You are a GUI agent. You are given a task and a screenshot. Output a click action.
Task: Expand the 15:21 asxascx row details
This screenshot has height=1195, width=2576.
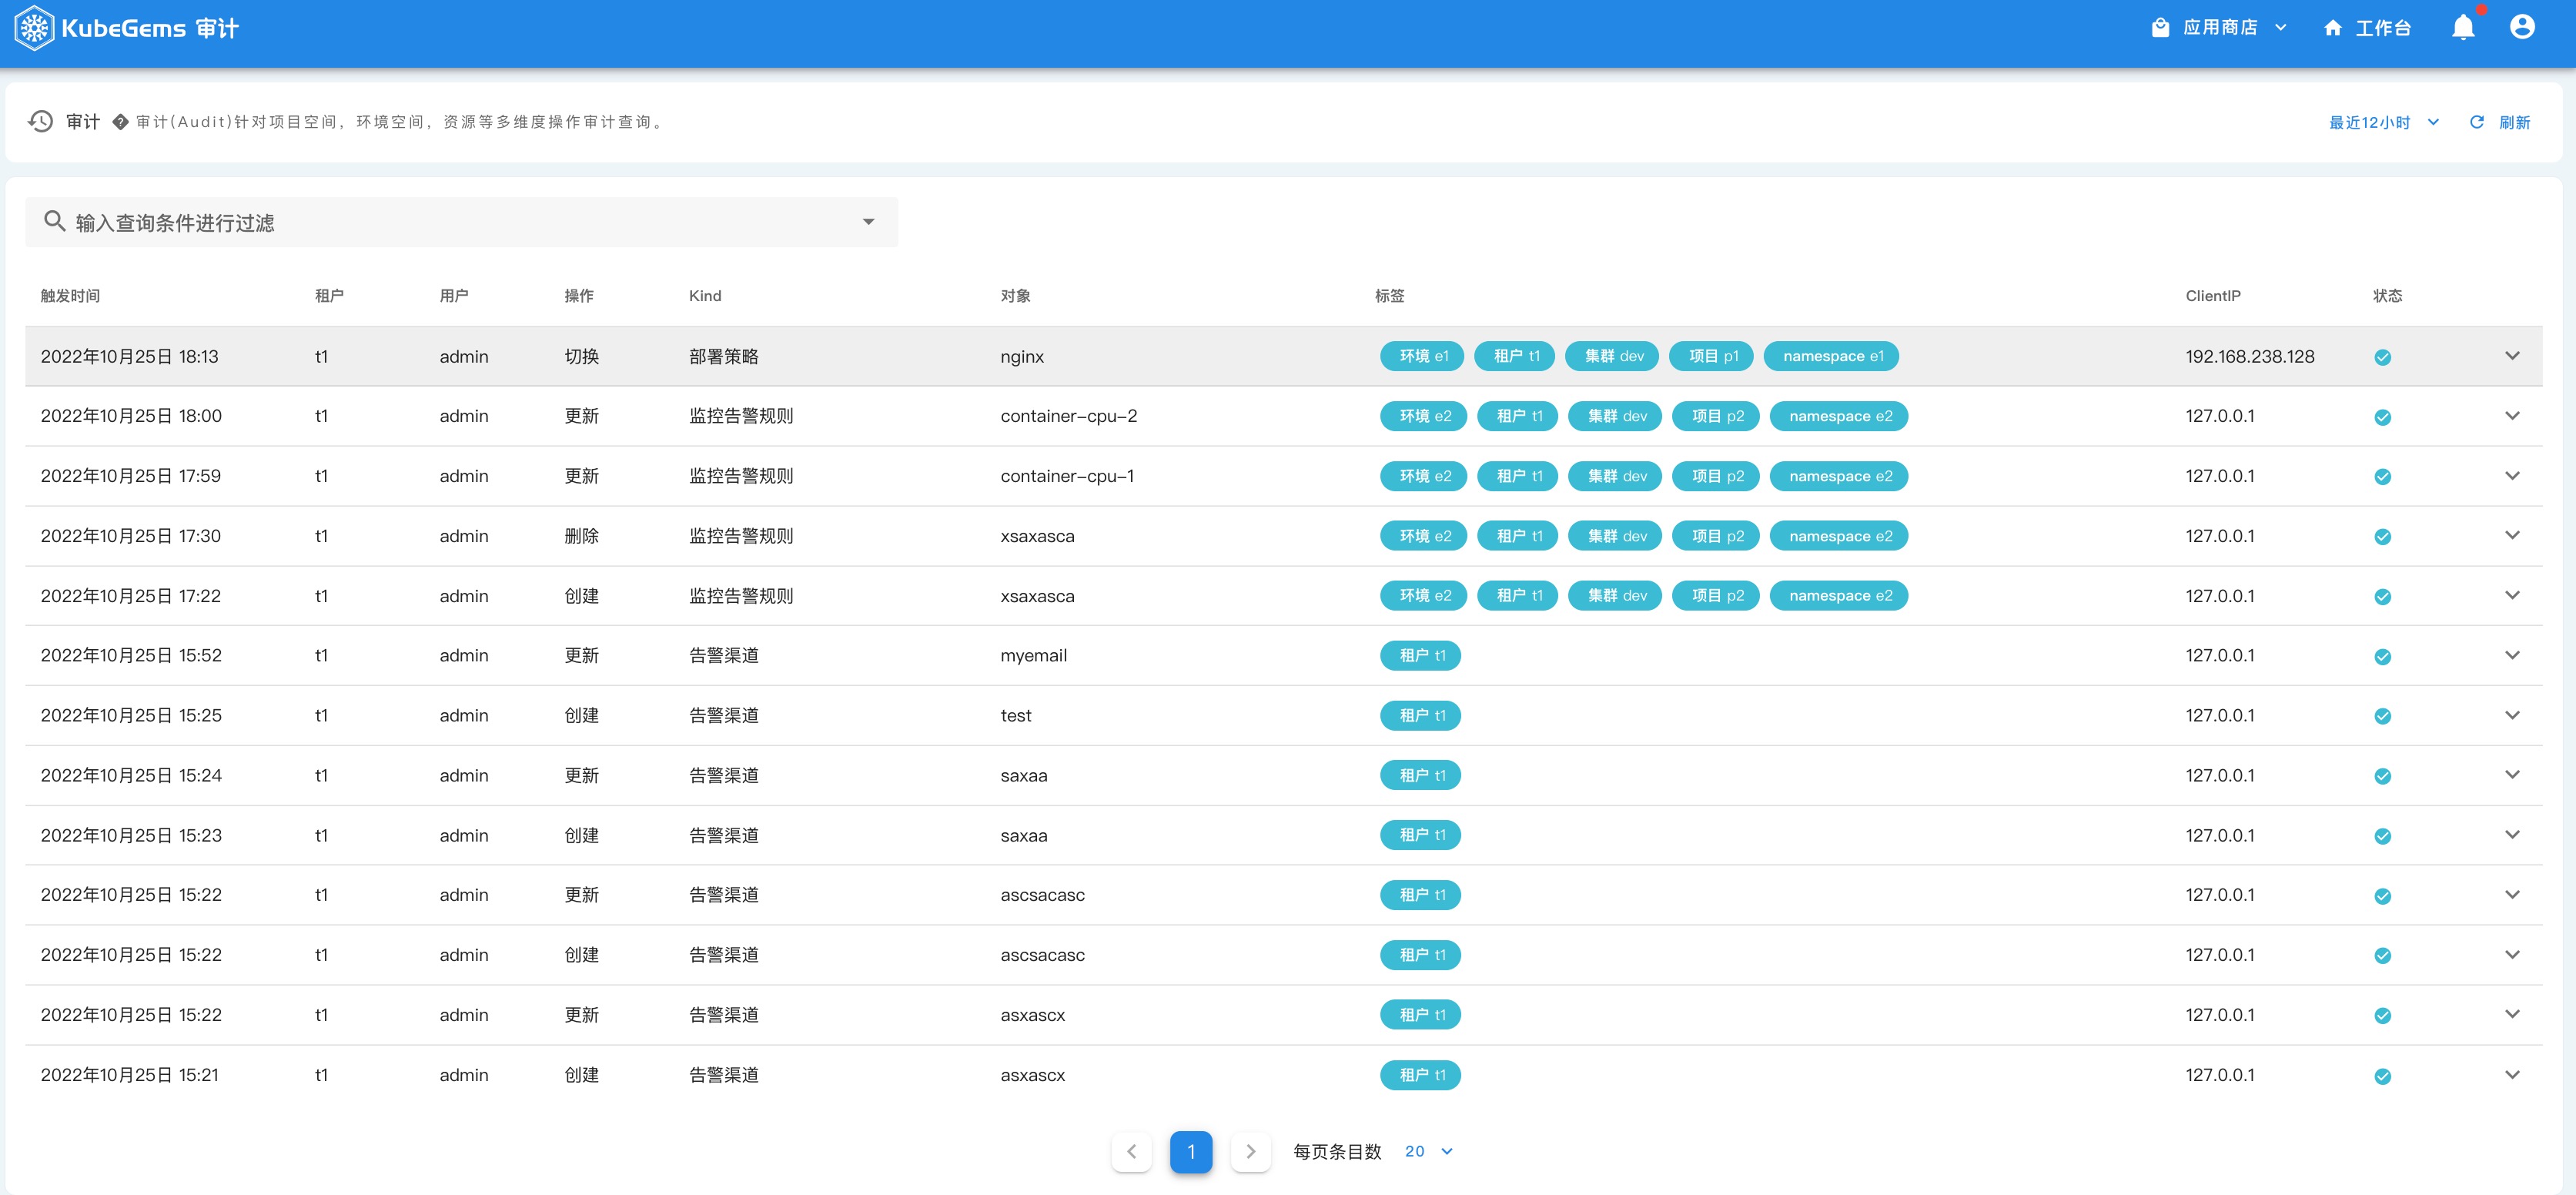(2512, 1075)
